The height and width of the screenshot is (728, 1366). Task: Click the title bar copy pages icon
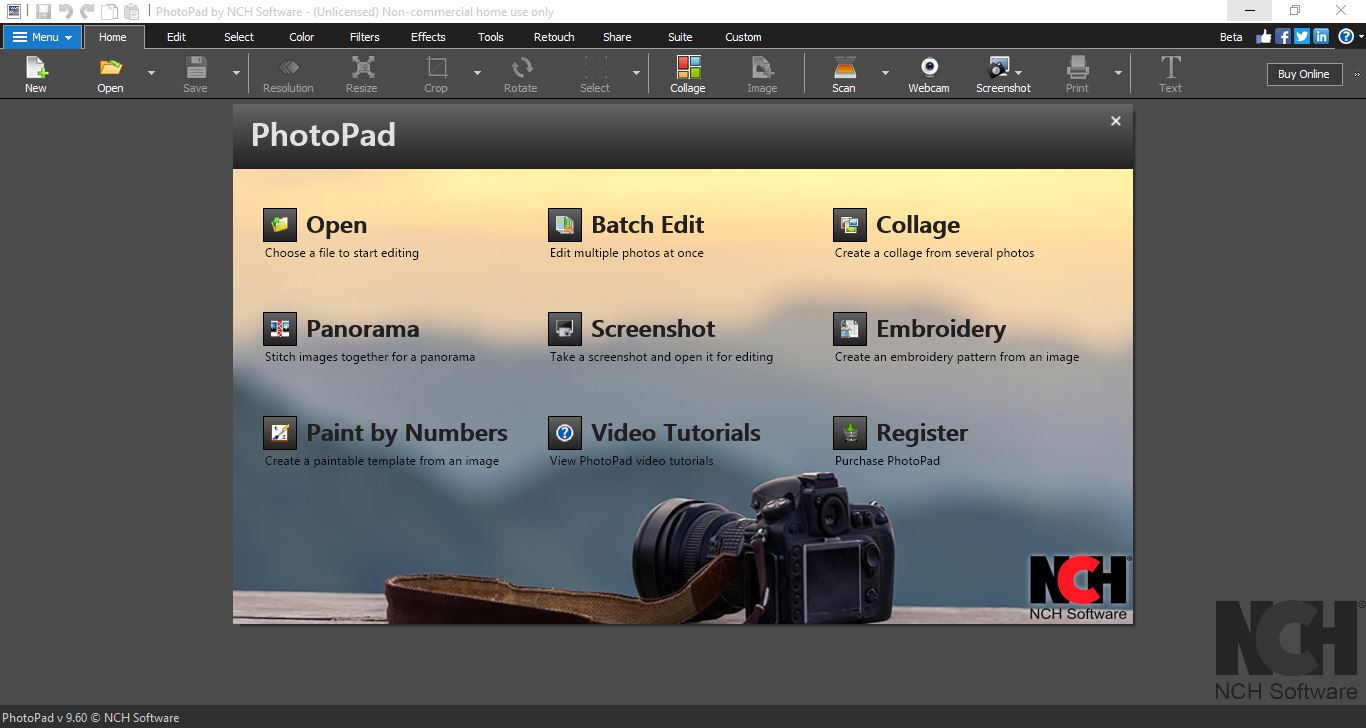point(109,11)
